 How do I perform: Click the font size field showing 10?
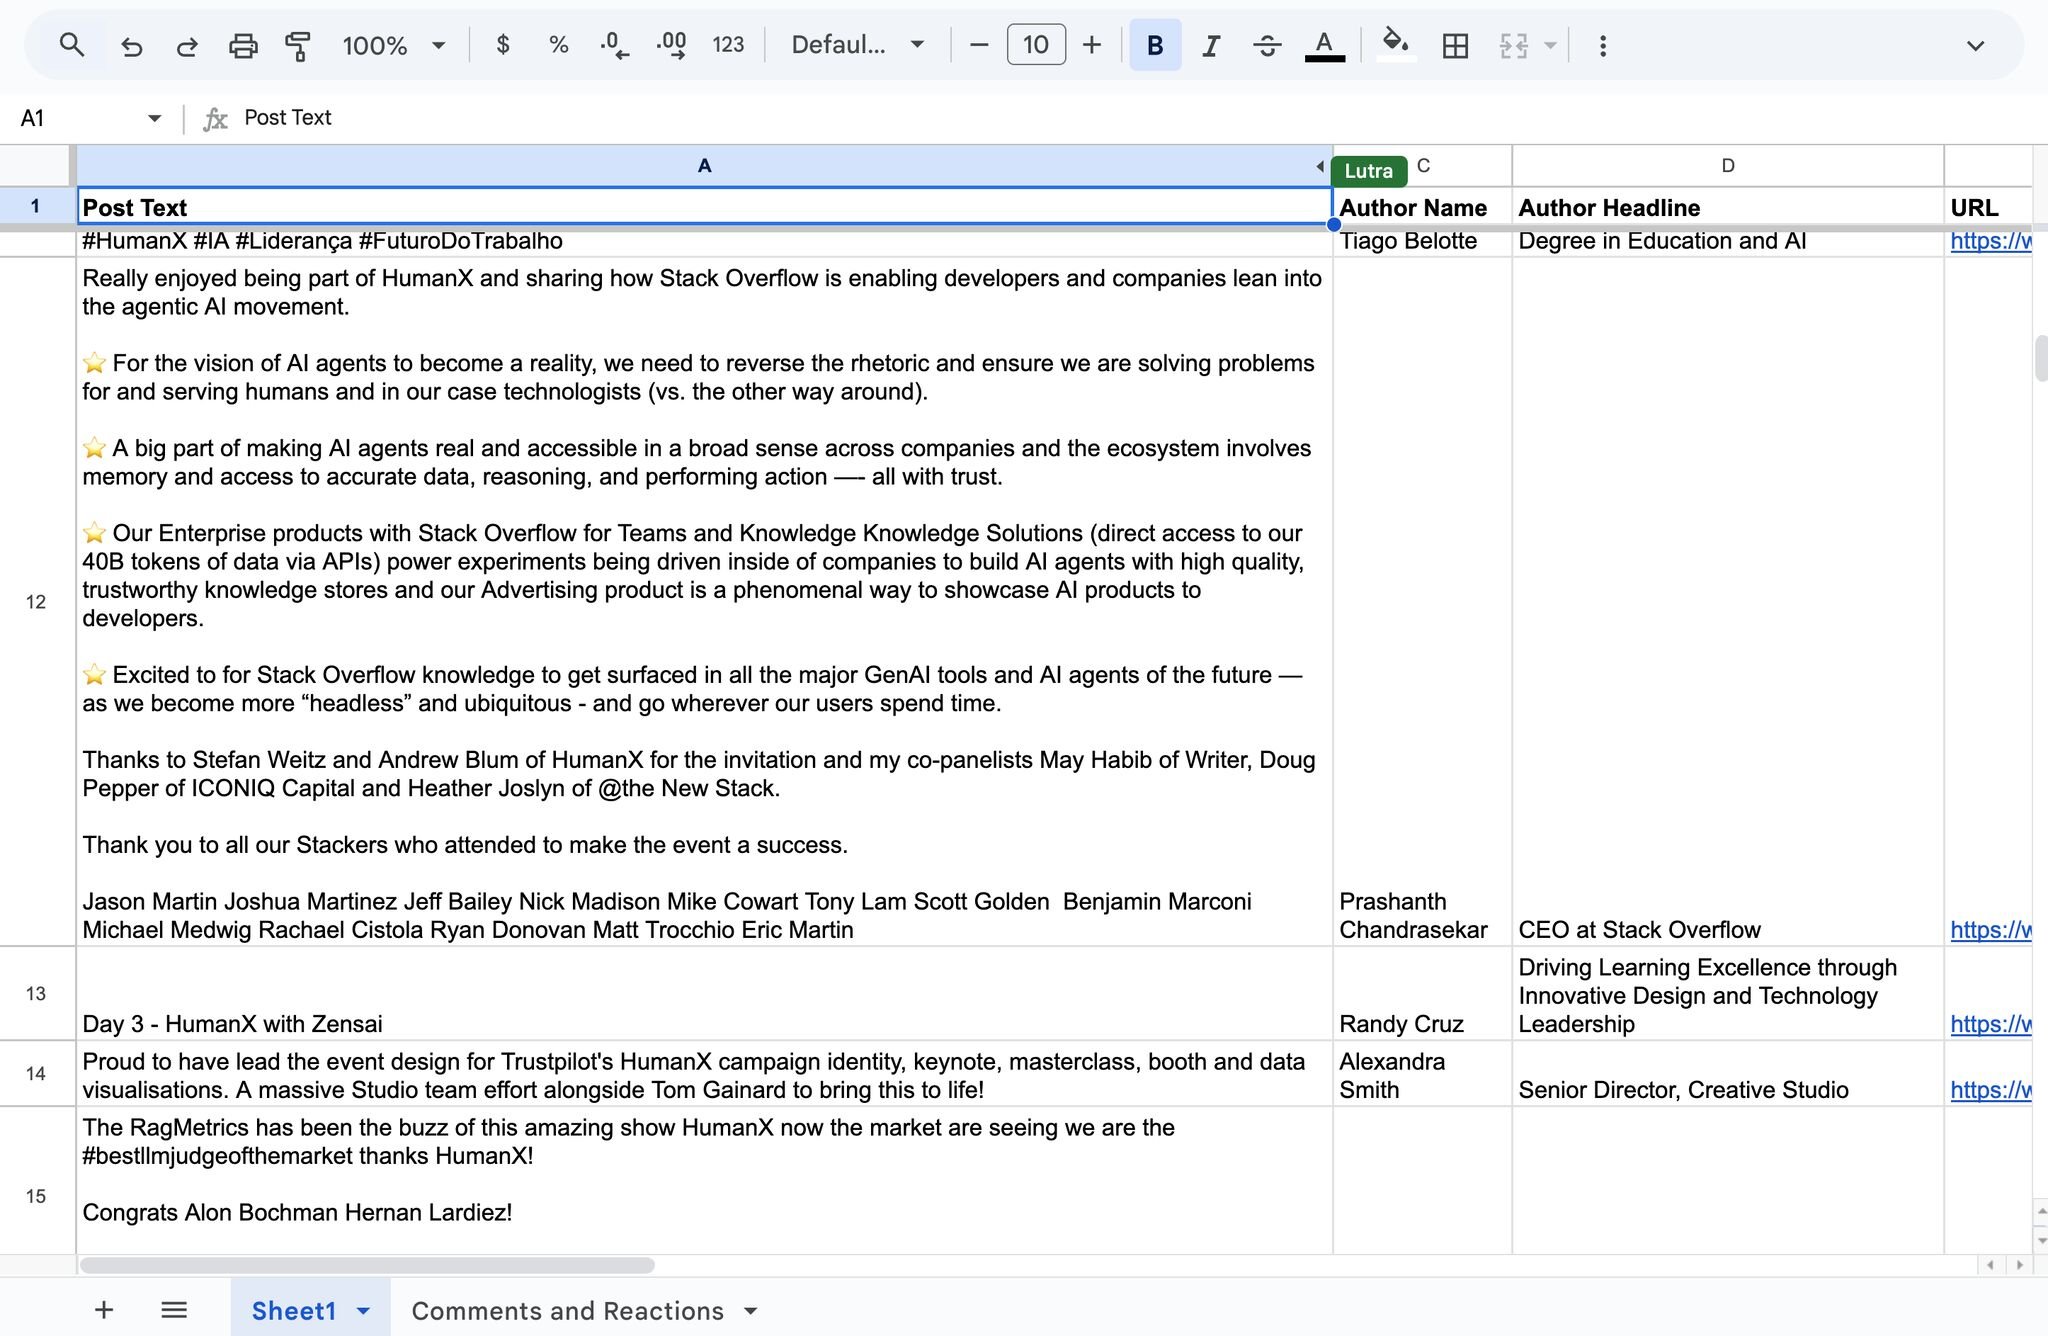pos(1036,45)
